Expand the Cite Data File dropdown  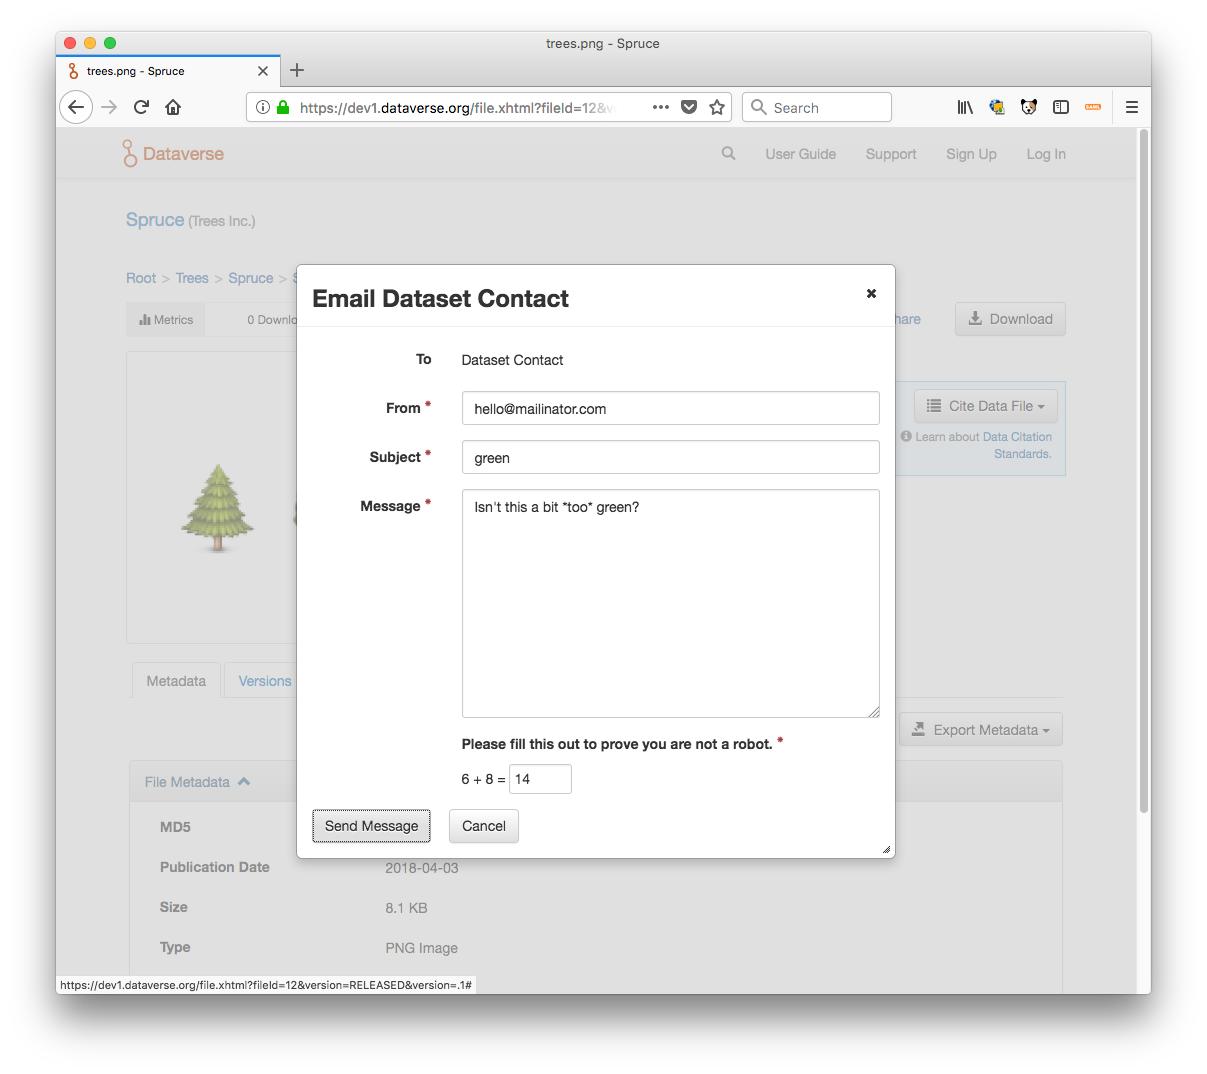[985, 406]
